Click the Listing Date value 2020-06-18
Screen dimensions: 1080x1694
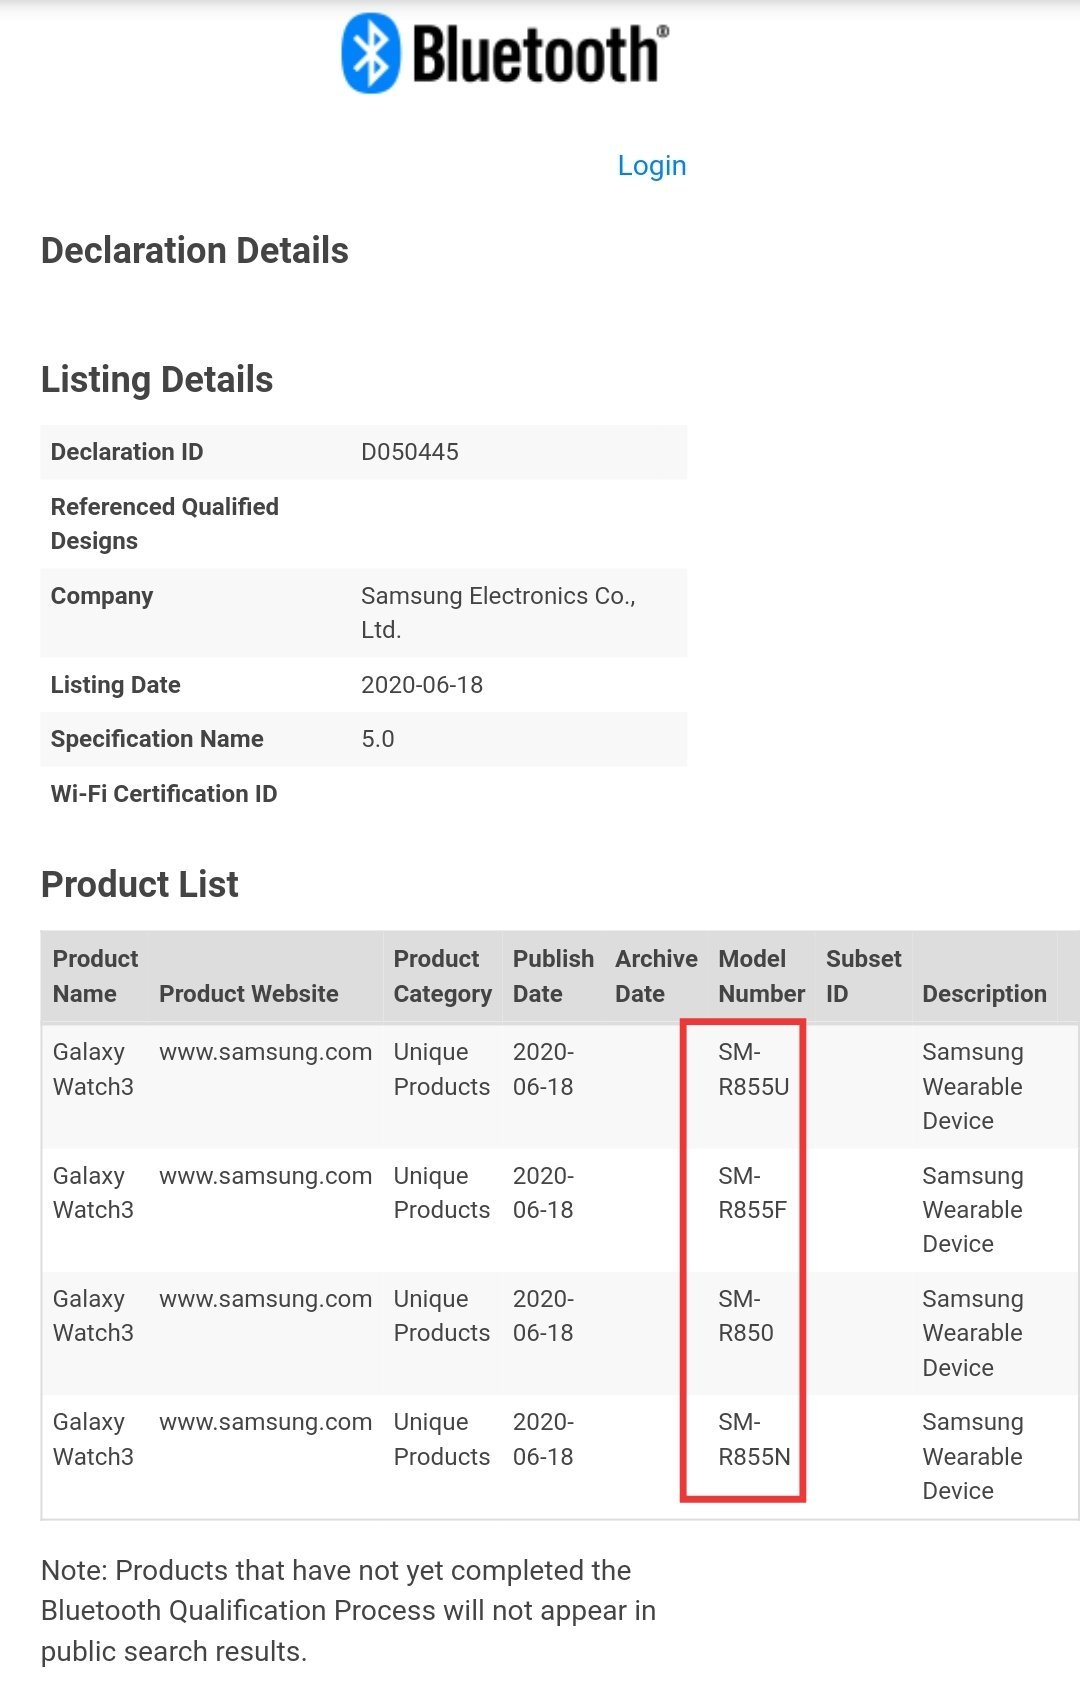422,685
